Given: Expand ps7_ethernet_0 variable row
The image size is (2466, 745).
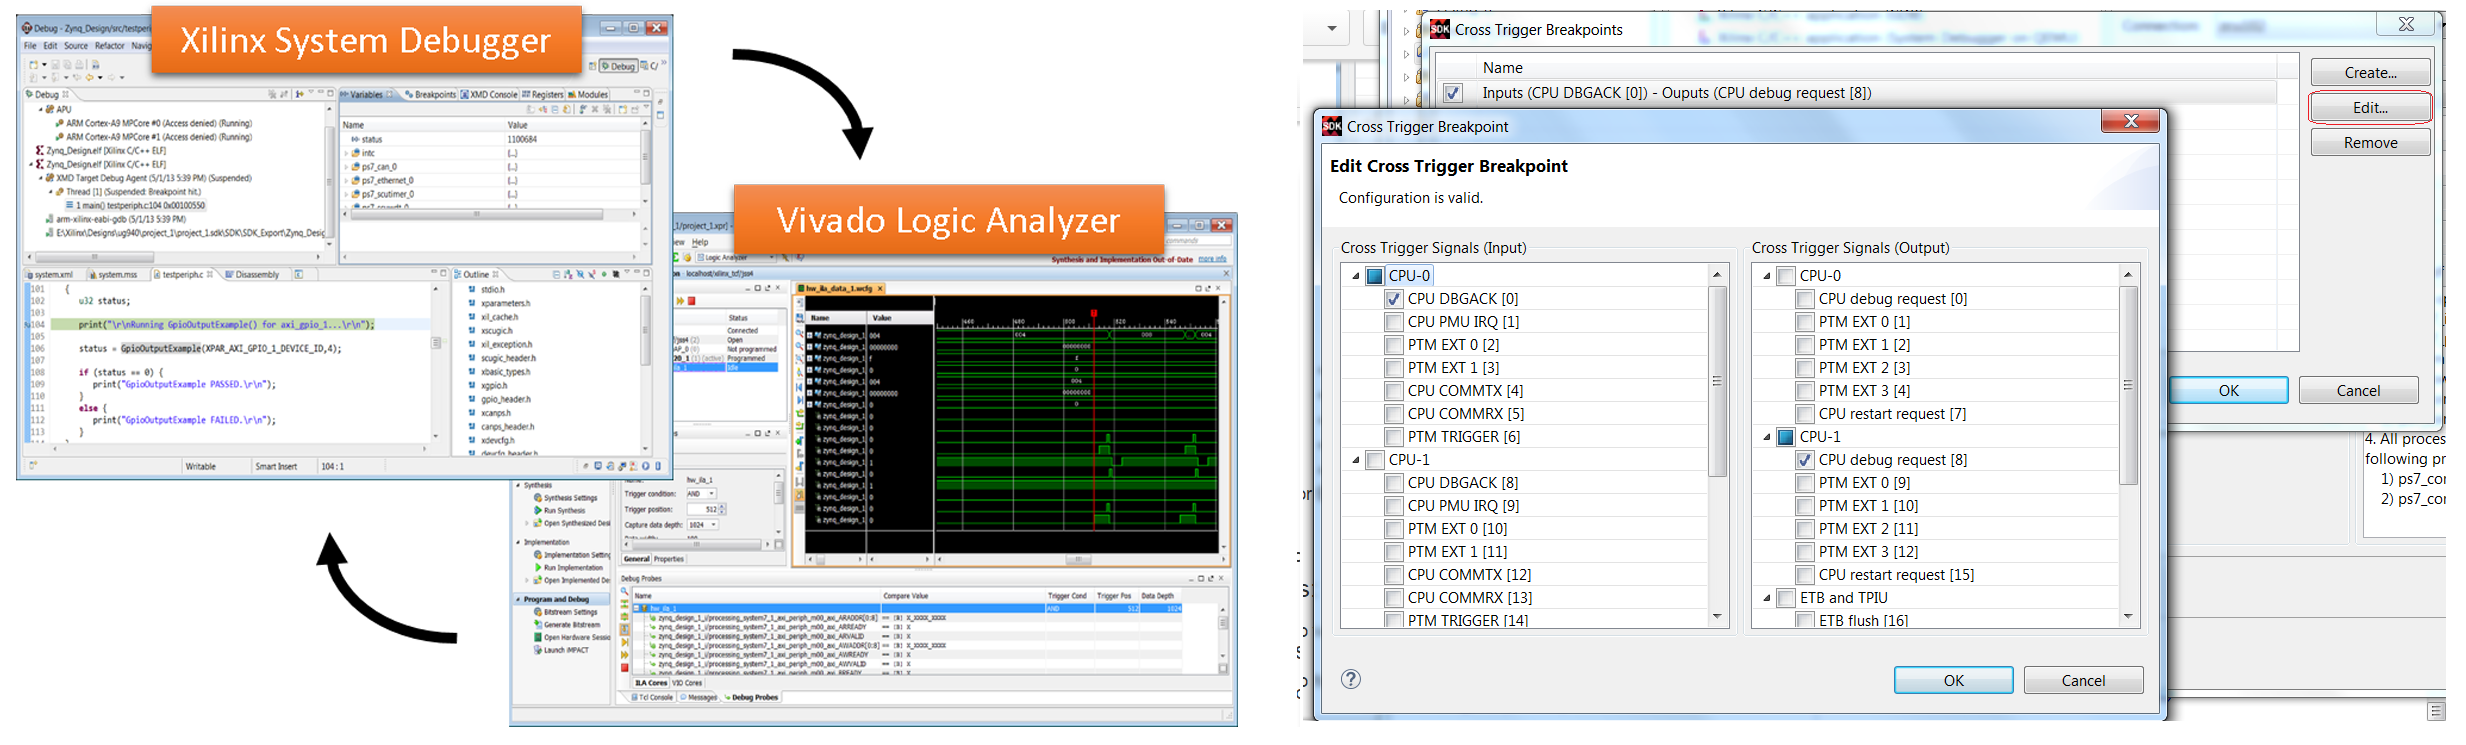Looking at the screenshot, I should (x=347, y=181).
